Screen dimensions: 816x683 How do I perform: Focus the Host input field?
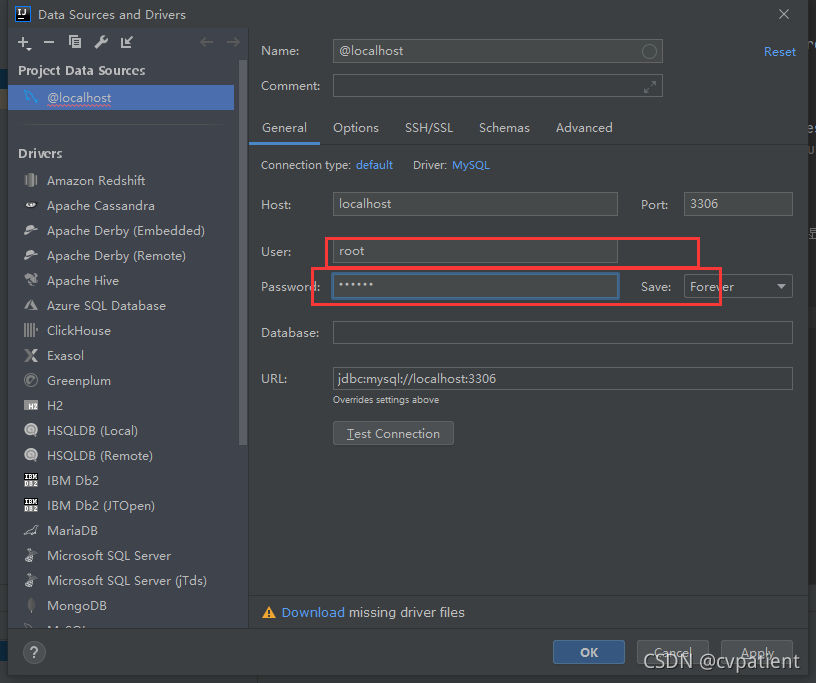[x=475, y=204]
